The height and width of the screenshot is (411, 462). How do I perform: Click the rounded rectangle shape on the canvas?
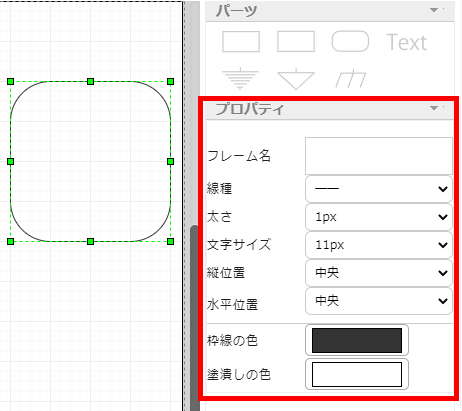90,161
